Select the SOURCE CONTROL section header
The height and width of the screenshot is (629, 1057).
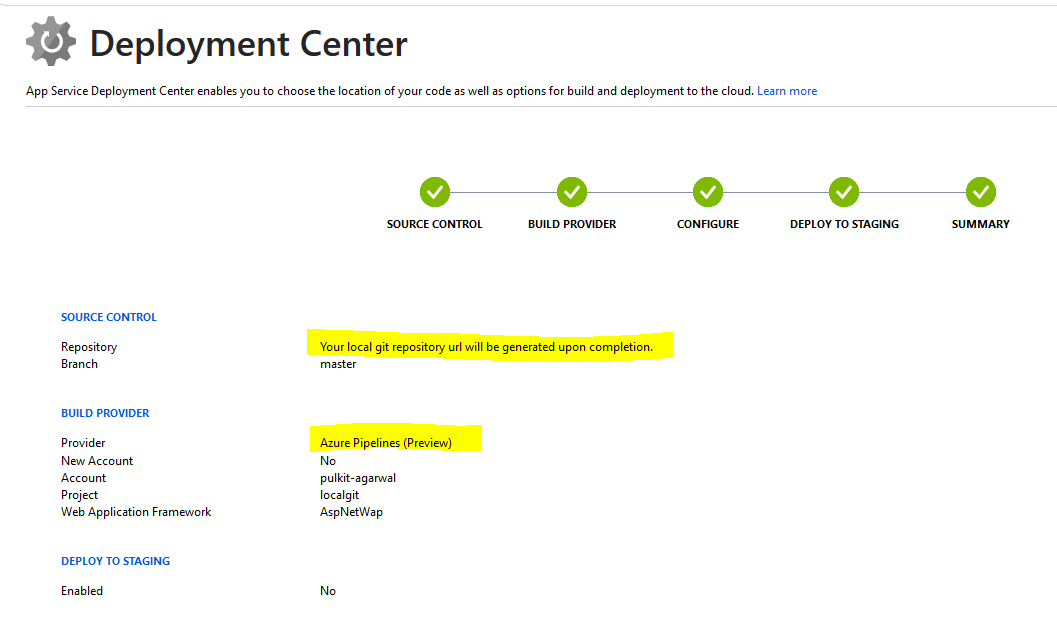[108, 316]
